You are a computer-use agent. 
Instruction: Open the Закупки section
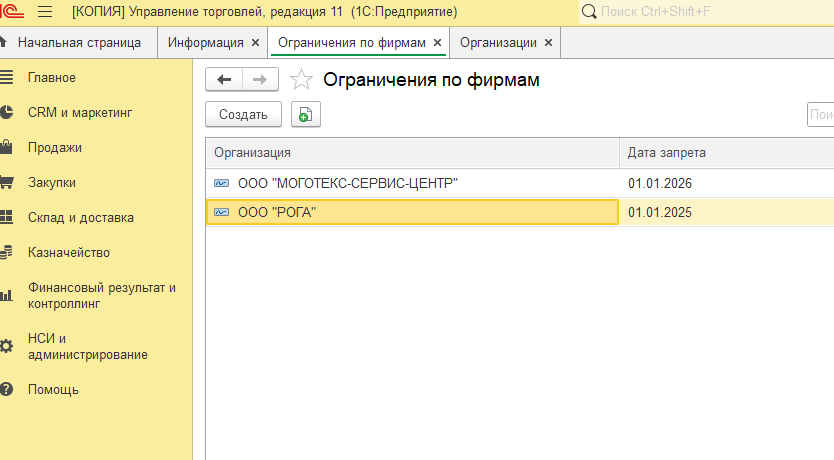[x=52, y=183]
